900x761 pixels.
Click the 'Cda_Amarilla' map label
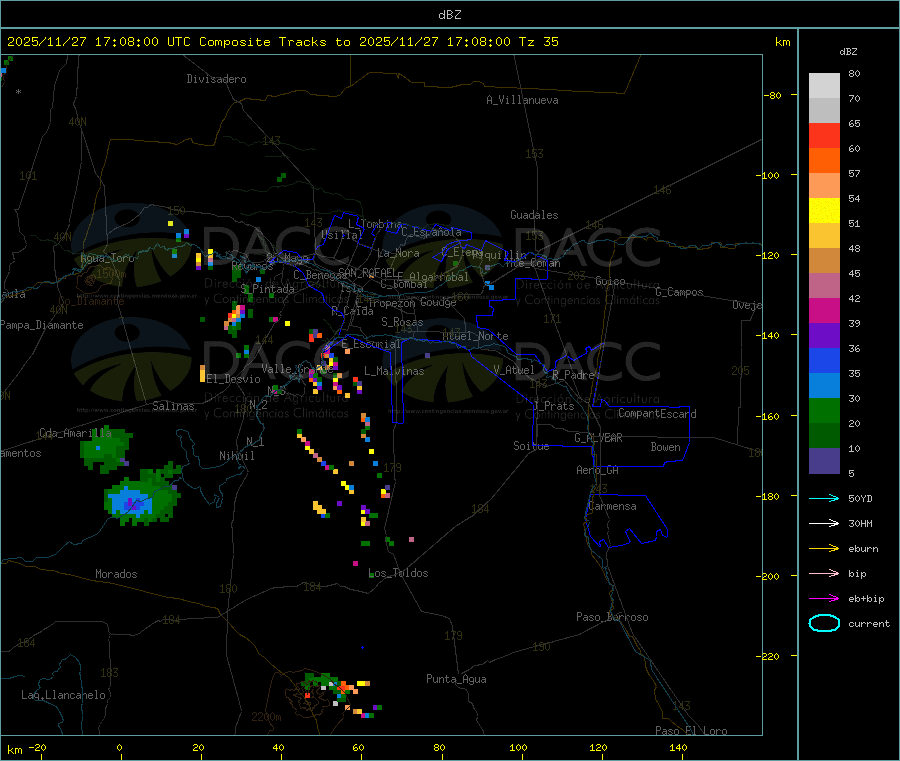[x=76, y=433]
